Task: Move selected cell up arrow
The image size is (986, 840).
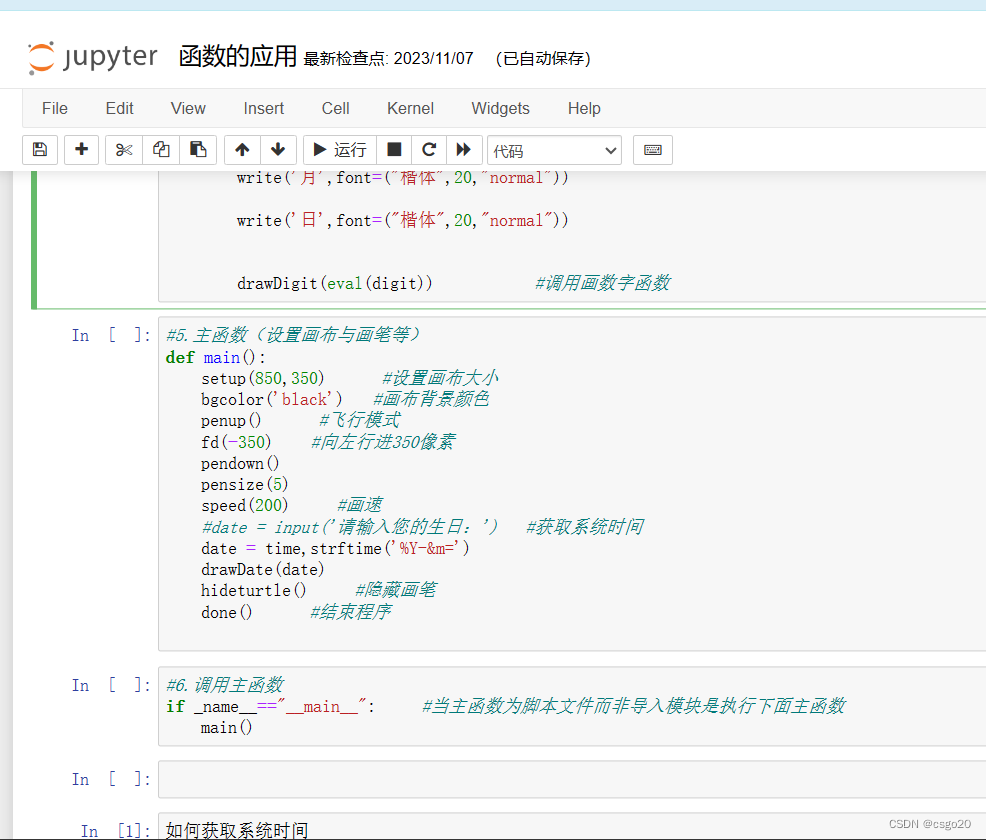Action: (242, 150)
